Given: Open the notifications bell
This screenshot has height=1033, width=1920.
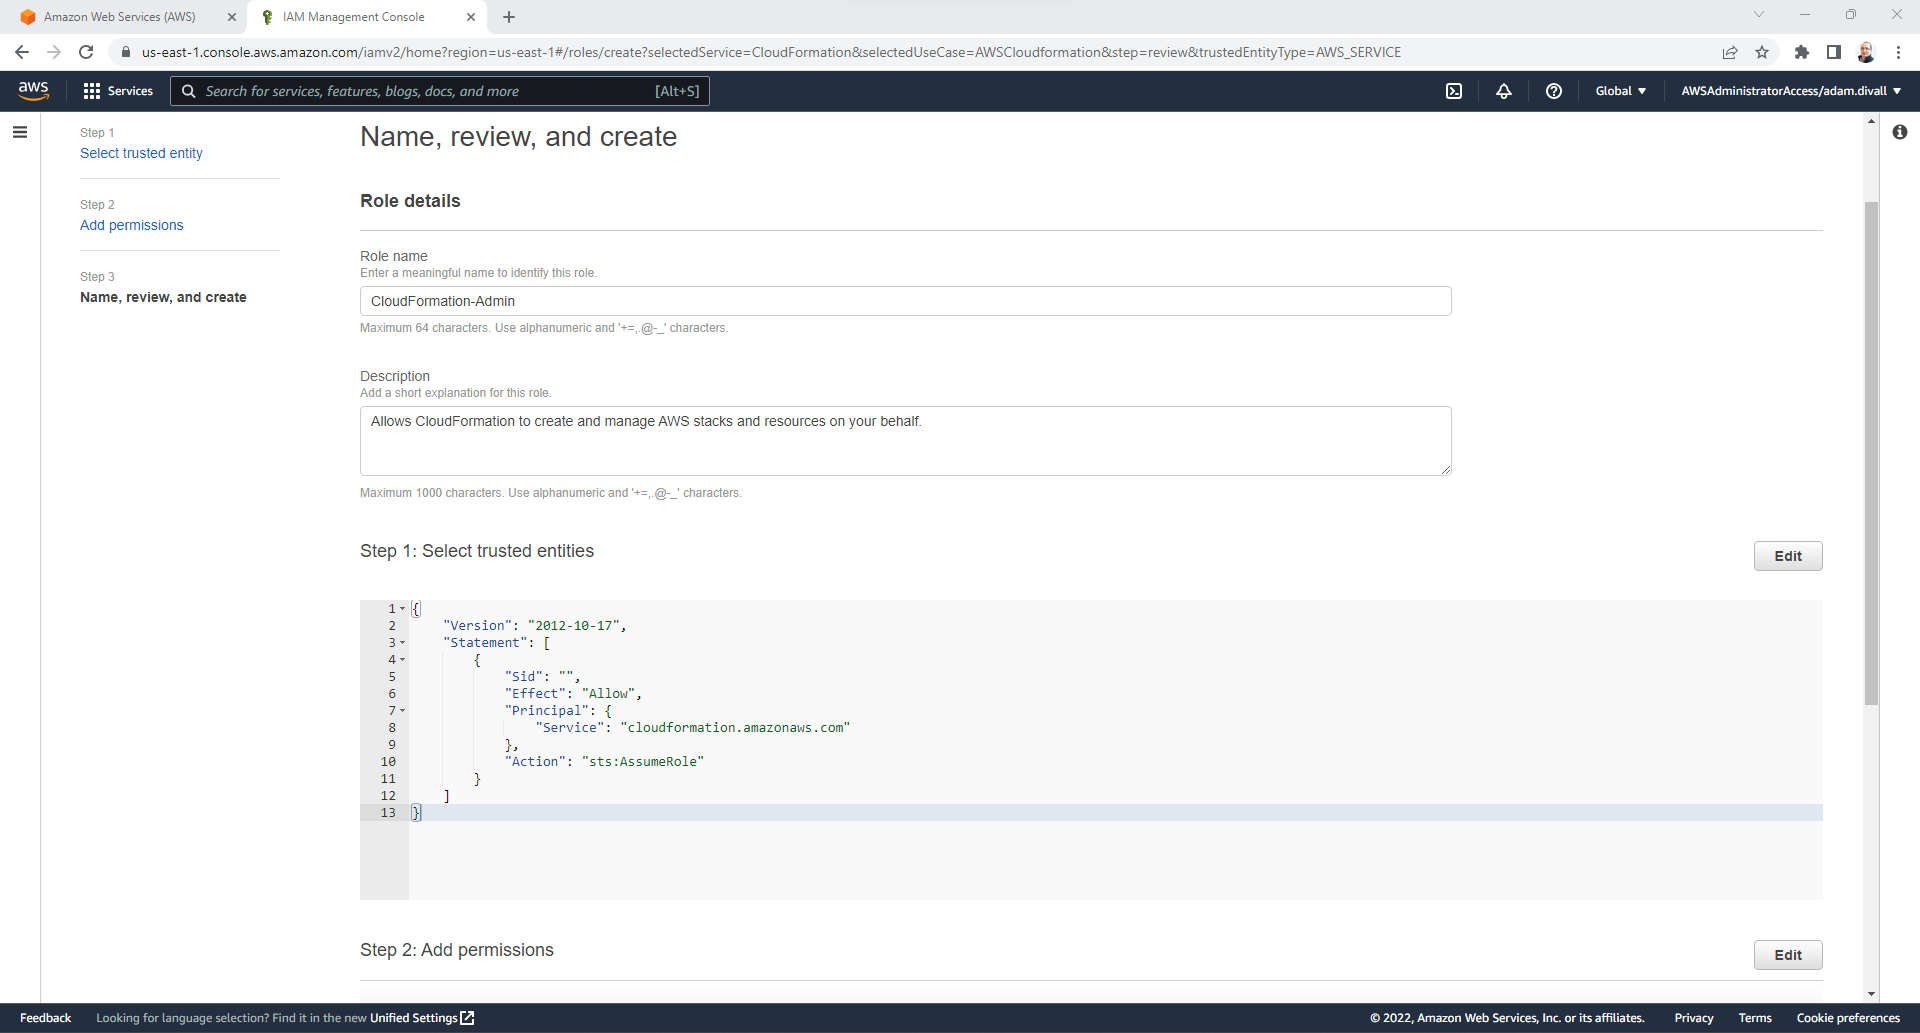Looking at the screenshot, I should 1504,91.
